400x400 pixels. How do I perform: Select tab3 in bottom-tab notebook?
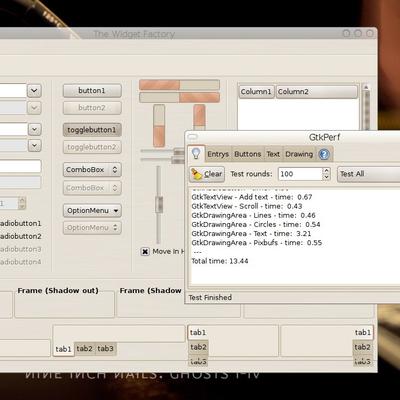click(106, 349)
